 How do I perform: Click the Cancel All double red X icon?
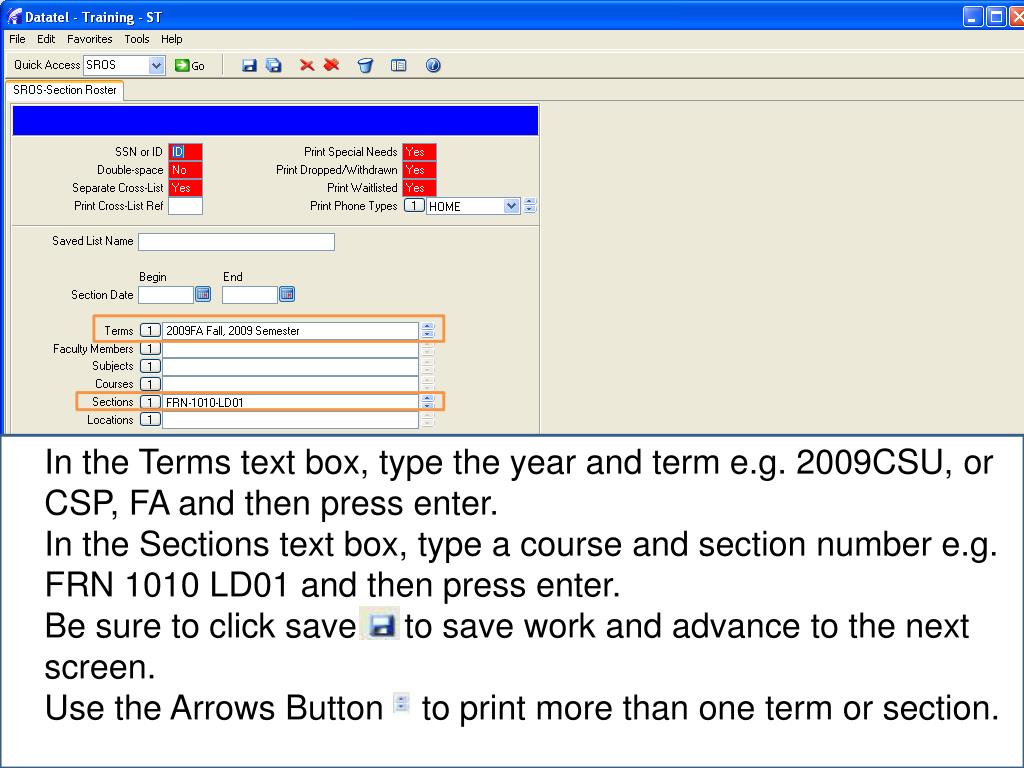tap(332, 65)
